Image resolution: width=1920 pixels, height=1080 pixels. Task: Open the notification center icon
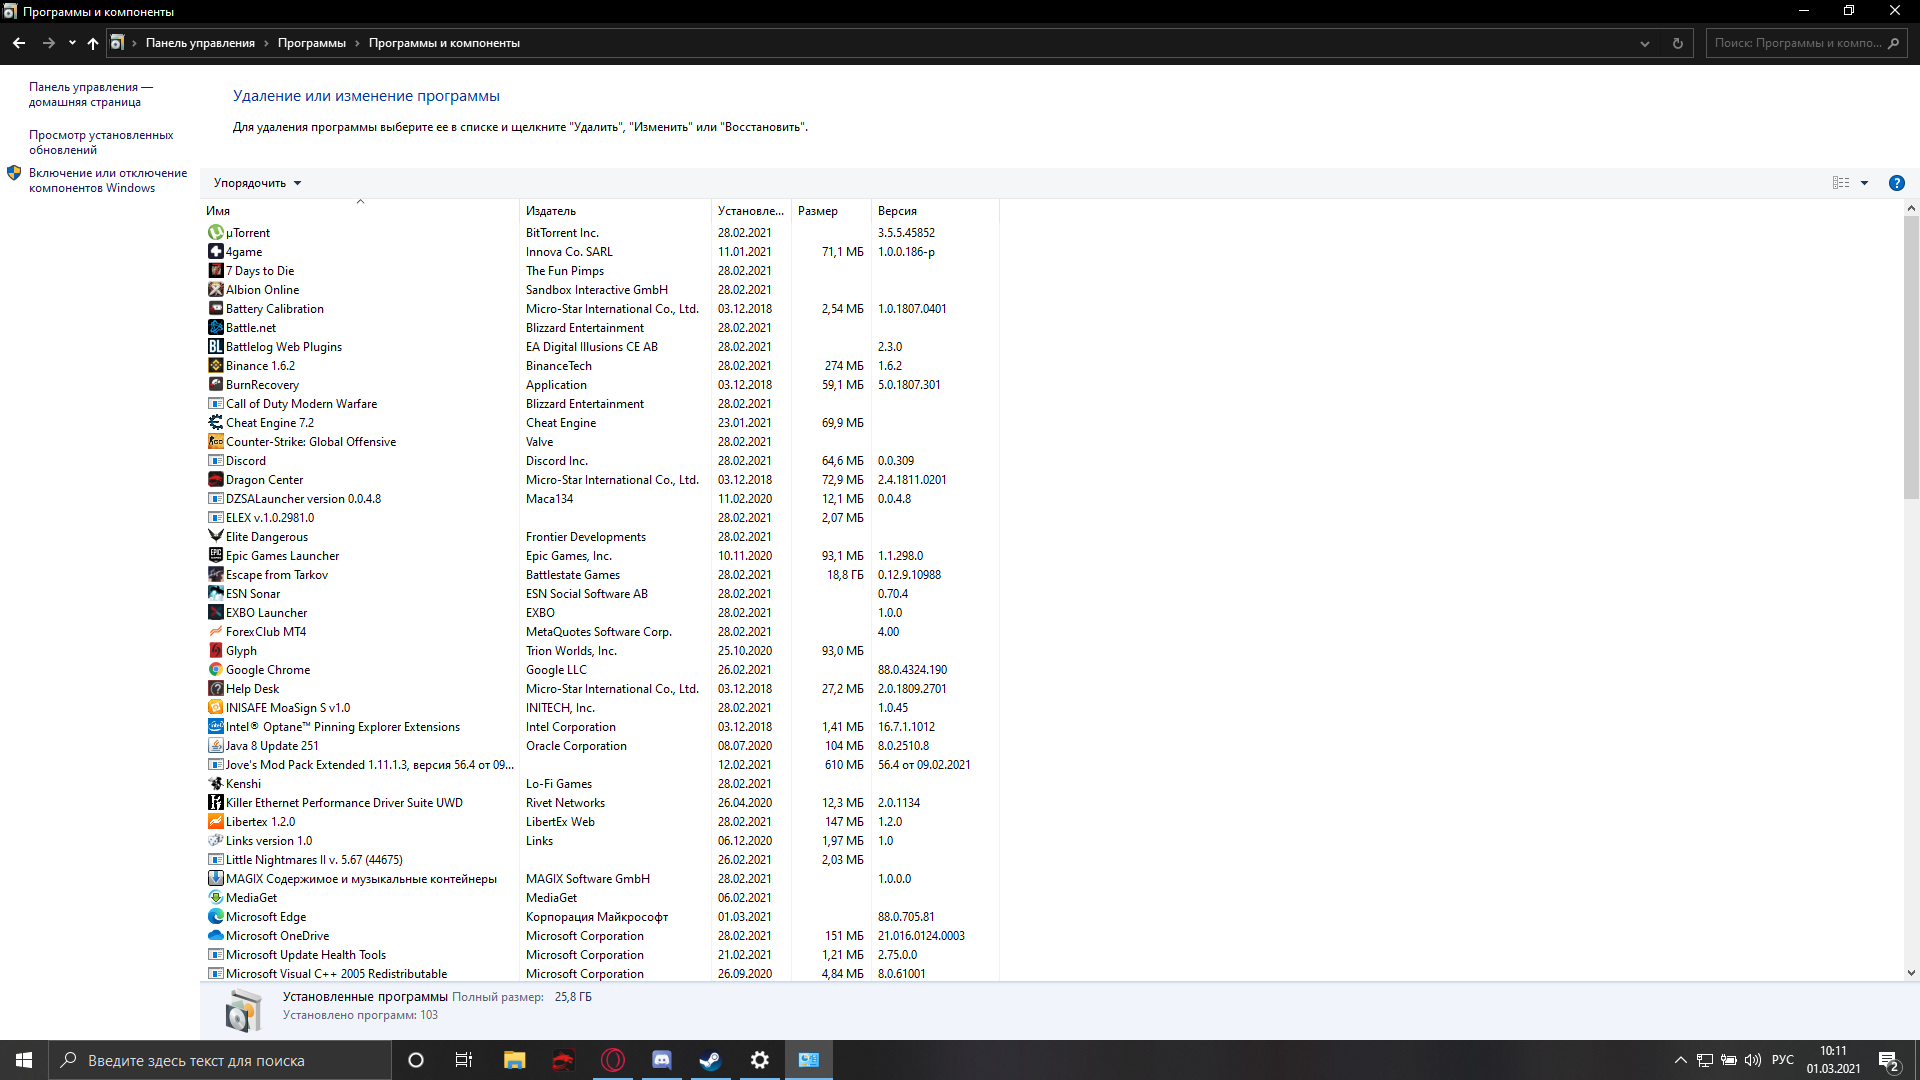1889,1060
